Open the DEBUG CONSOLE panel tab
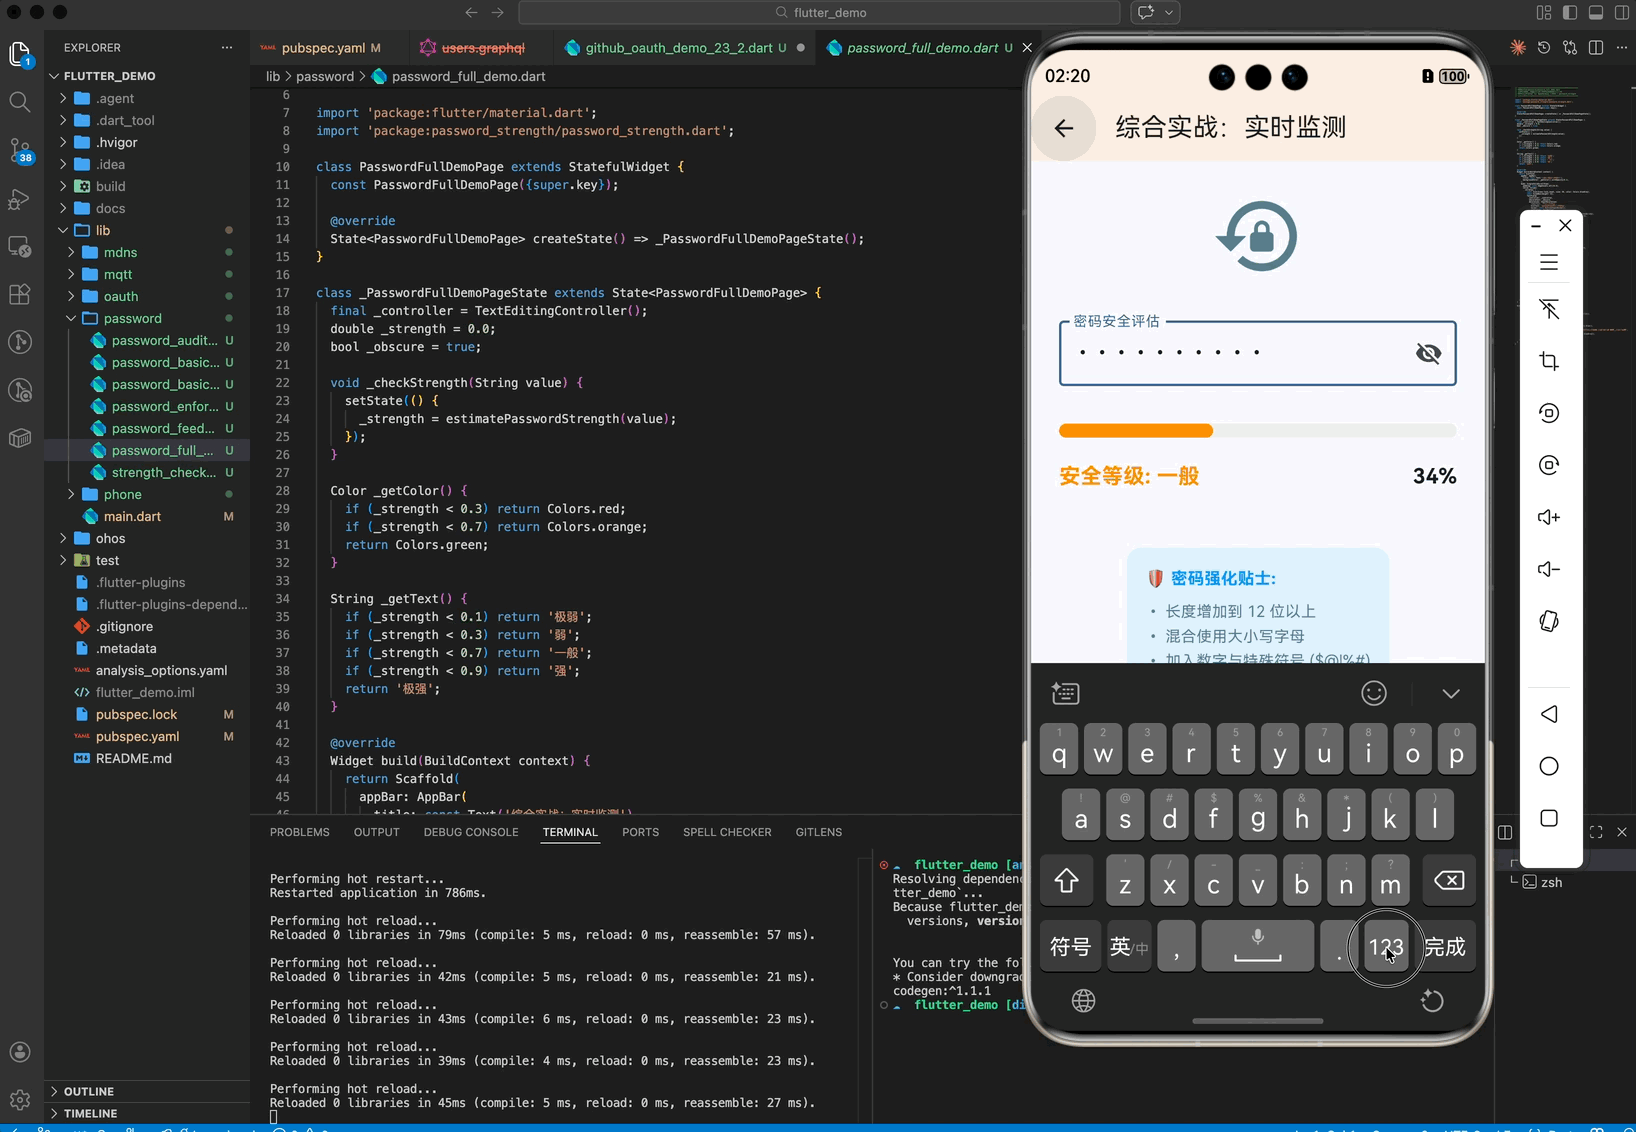 coord(471,832)
